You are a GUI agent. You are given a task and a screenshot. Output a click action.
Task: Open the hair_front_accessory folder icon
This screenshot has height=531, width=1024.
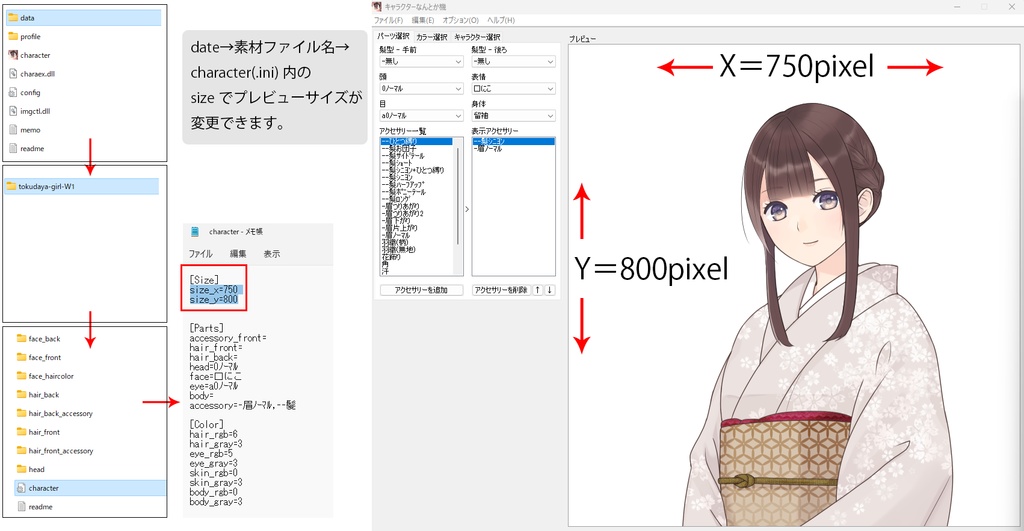21,450
